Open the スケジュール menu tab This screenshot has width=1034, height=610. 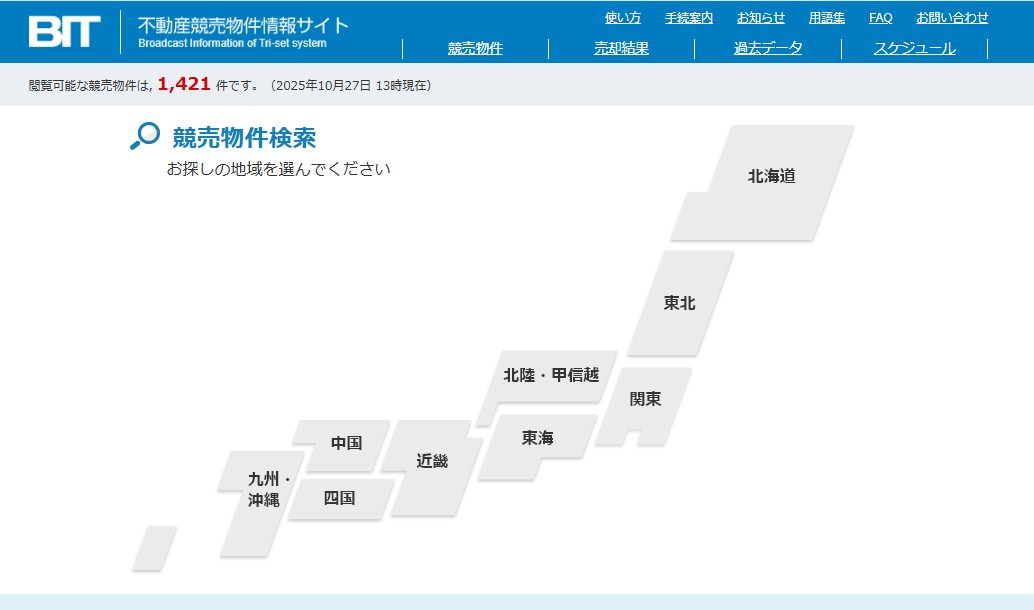click(x=914, y=48)
